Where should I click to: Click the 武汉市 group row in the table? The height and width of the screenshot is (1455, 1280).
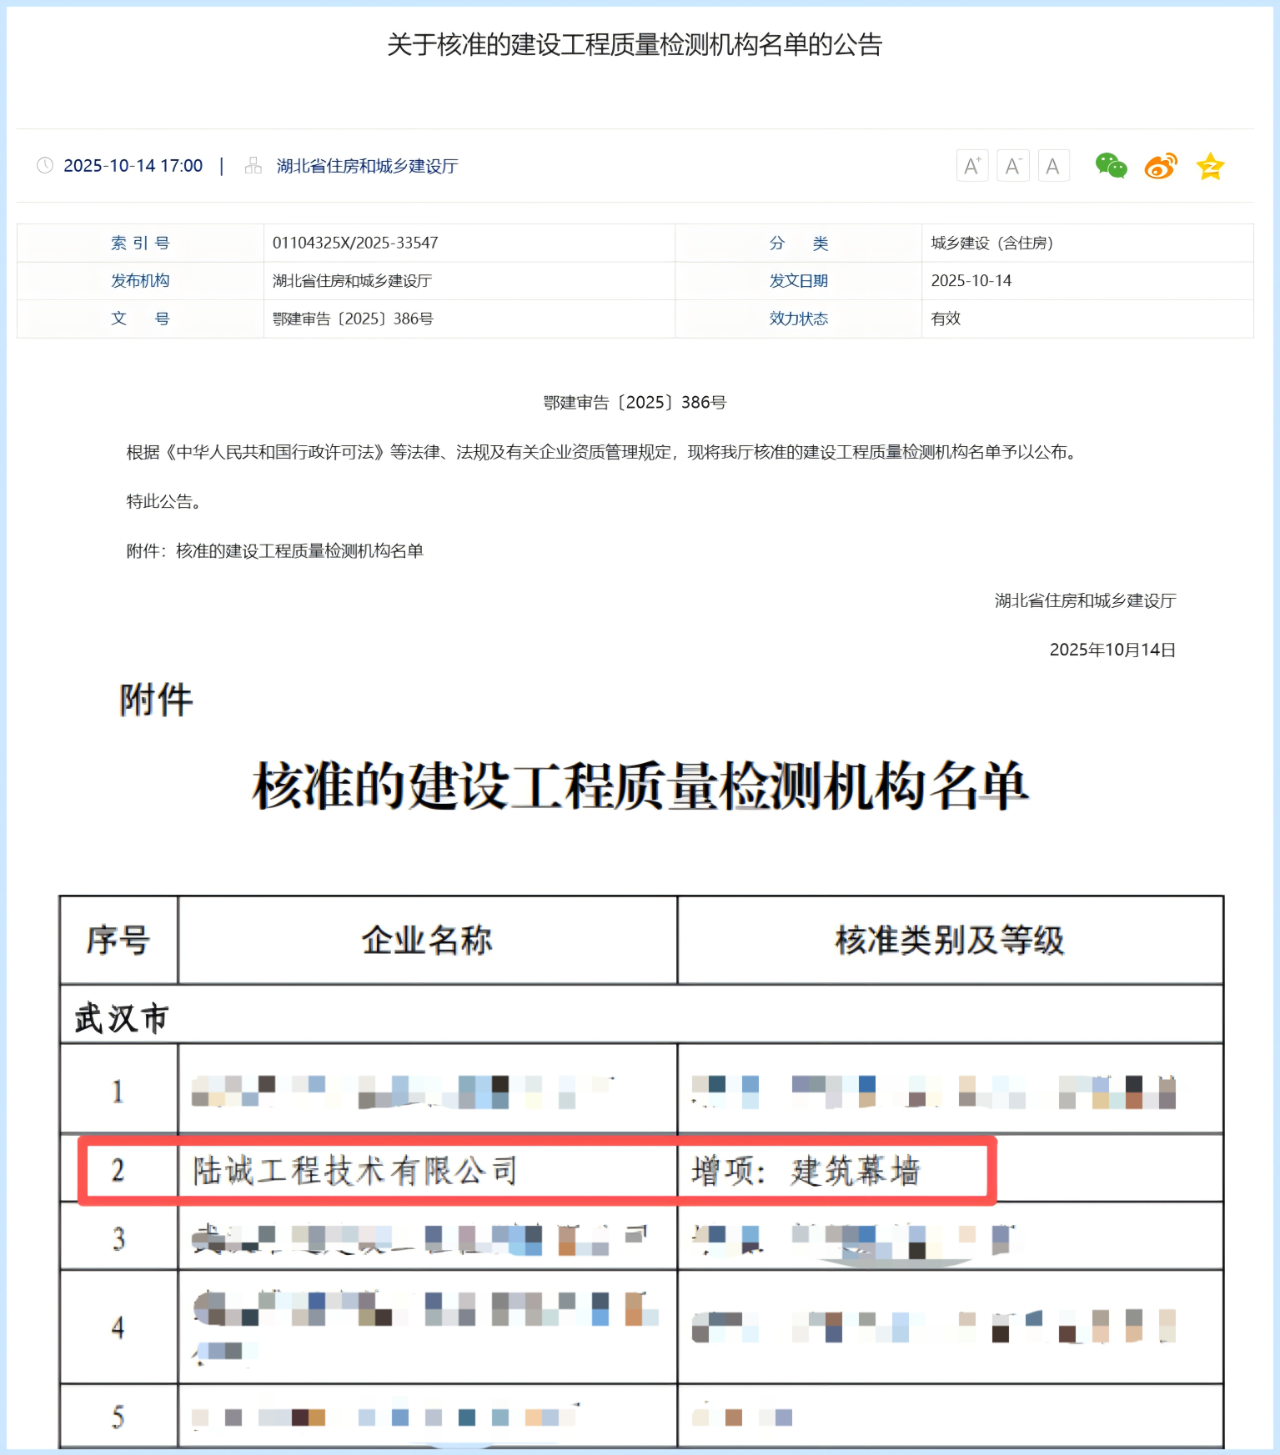(122, 1018)
